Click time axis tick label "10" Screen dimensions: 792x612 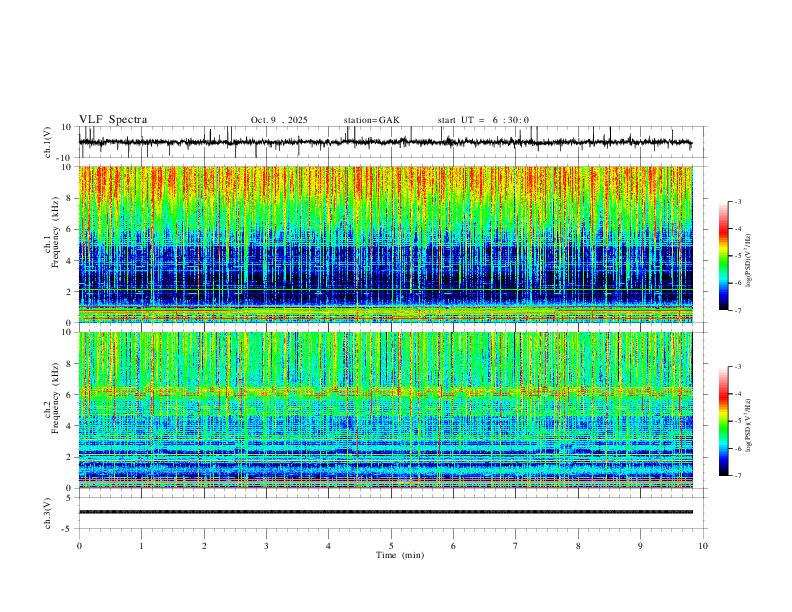coord(703,546)
